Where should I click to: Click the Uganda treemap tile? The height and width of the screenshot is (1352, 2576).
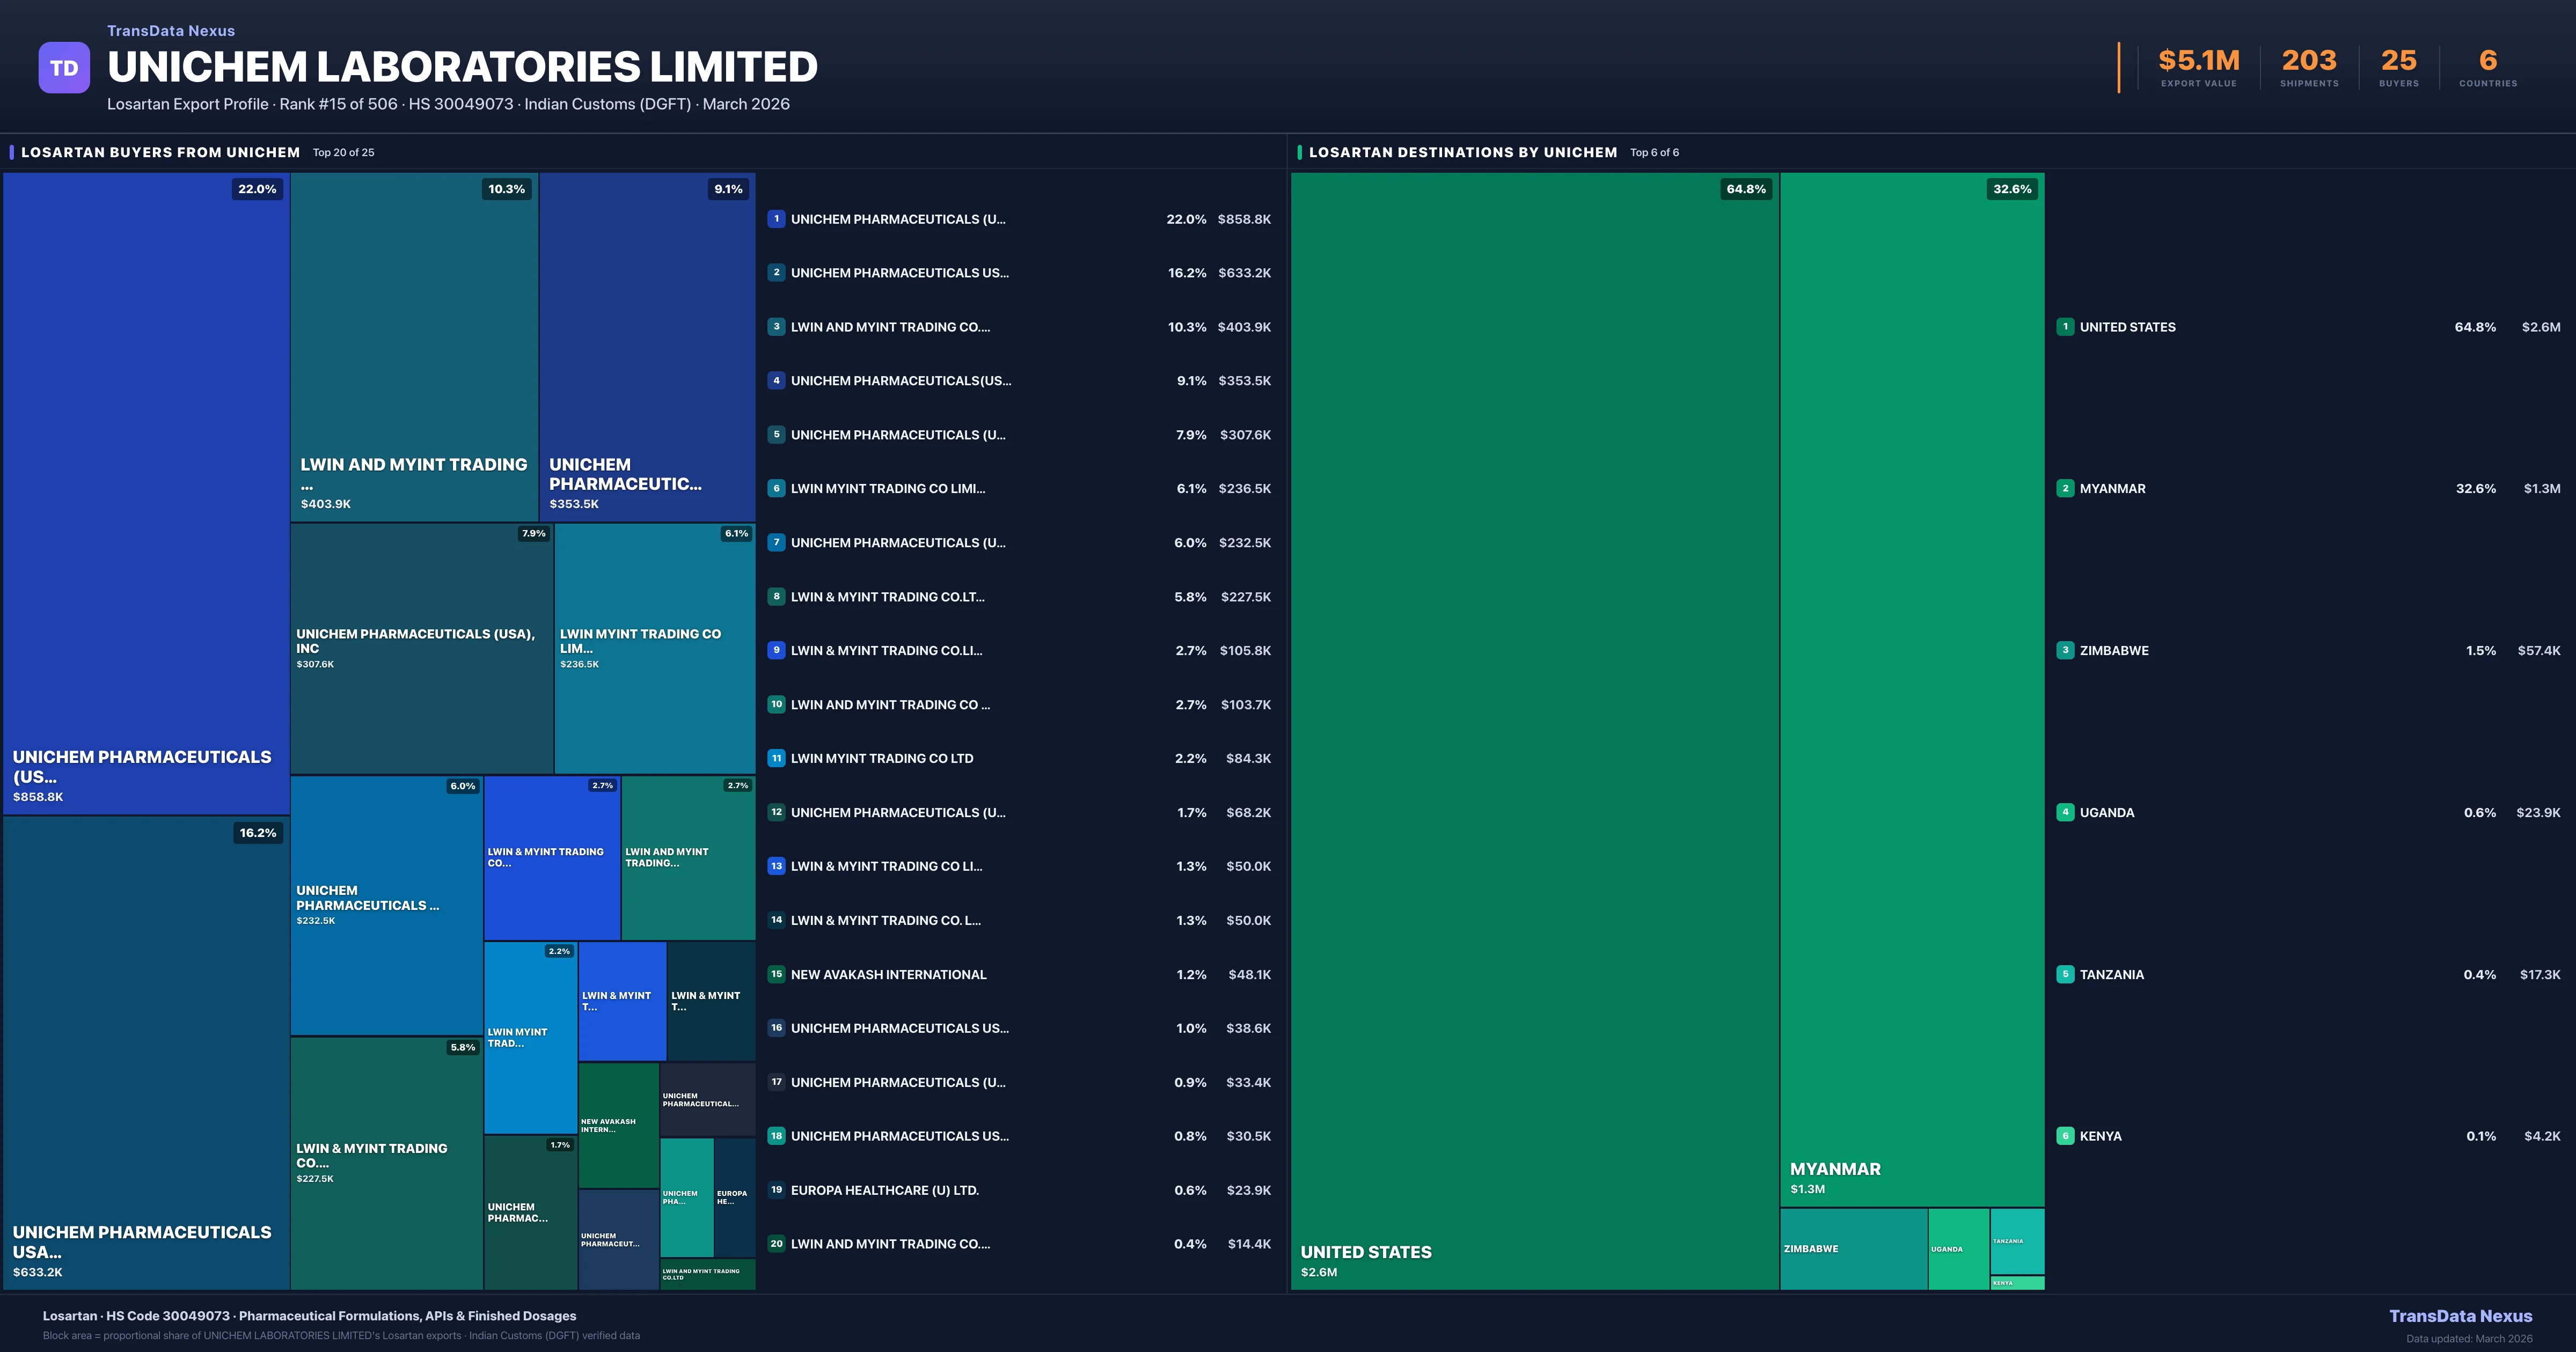(1958, 1248)
